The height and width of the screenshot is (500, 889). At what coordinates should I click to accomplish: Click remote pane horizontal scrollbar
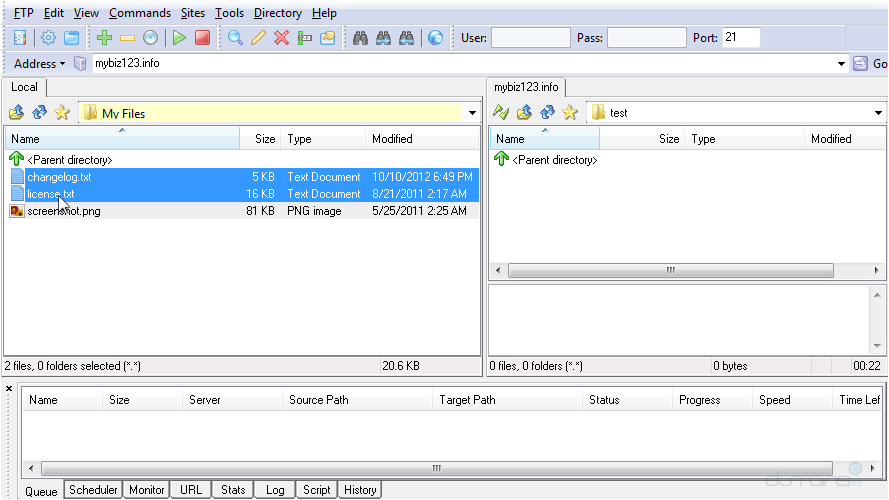pyautogui.click(x=671, y=270)
